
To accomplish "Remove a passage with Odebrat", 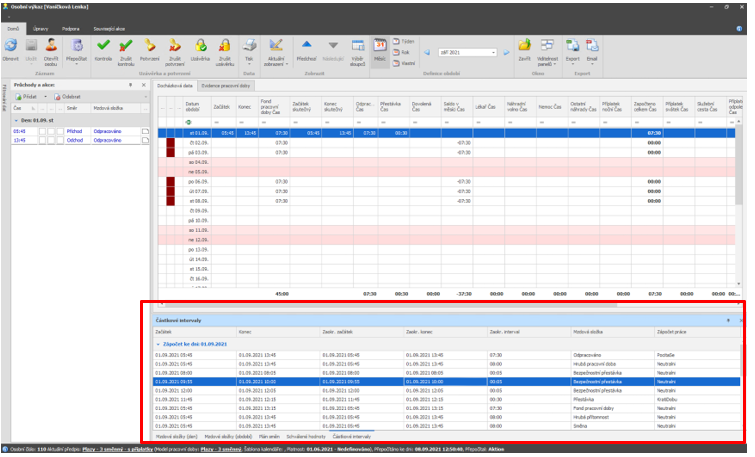I will [x=67, y=97].
